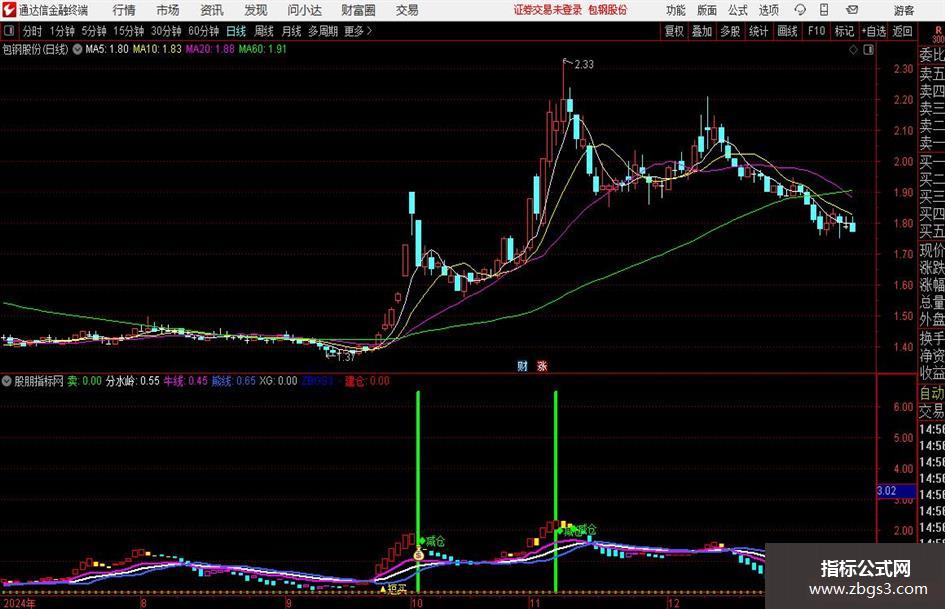Switch to 30分钟 period
This screenshot has width=945, height=609.
click(166, 31)
